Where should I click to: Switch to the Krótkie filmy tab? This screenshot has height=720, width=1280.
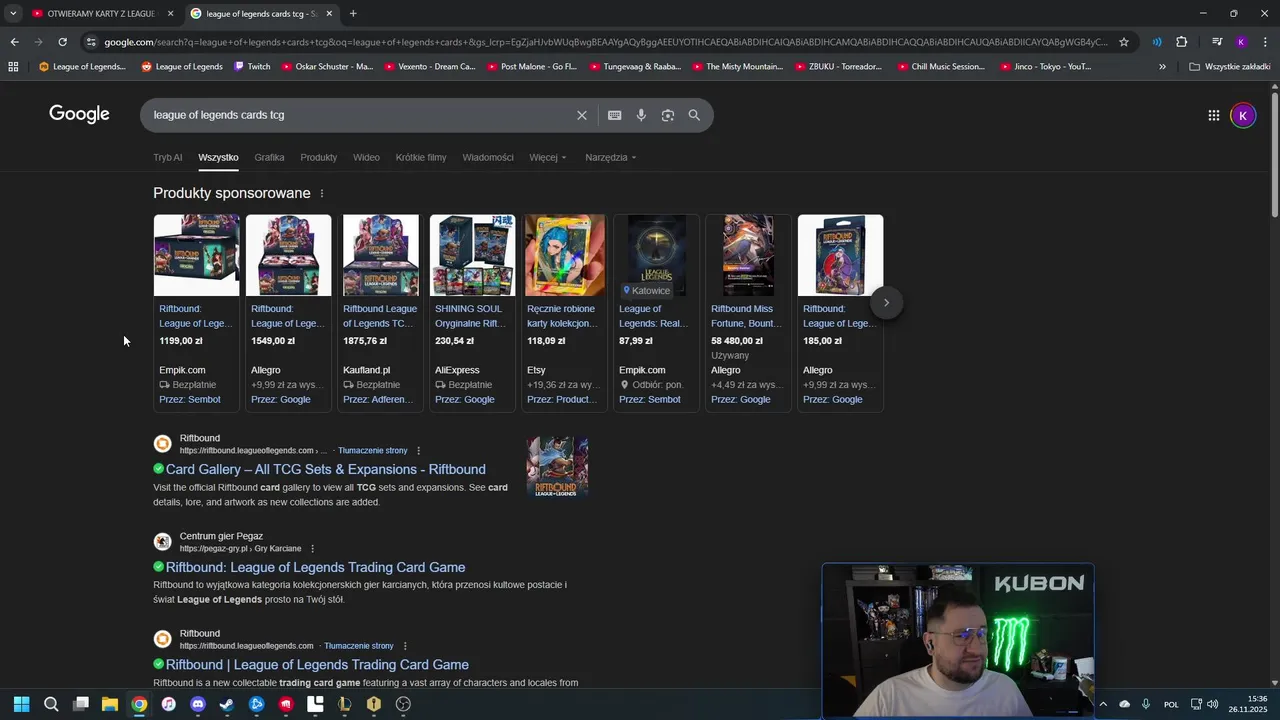pyautogui.click(x=421, y=158)
